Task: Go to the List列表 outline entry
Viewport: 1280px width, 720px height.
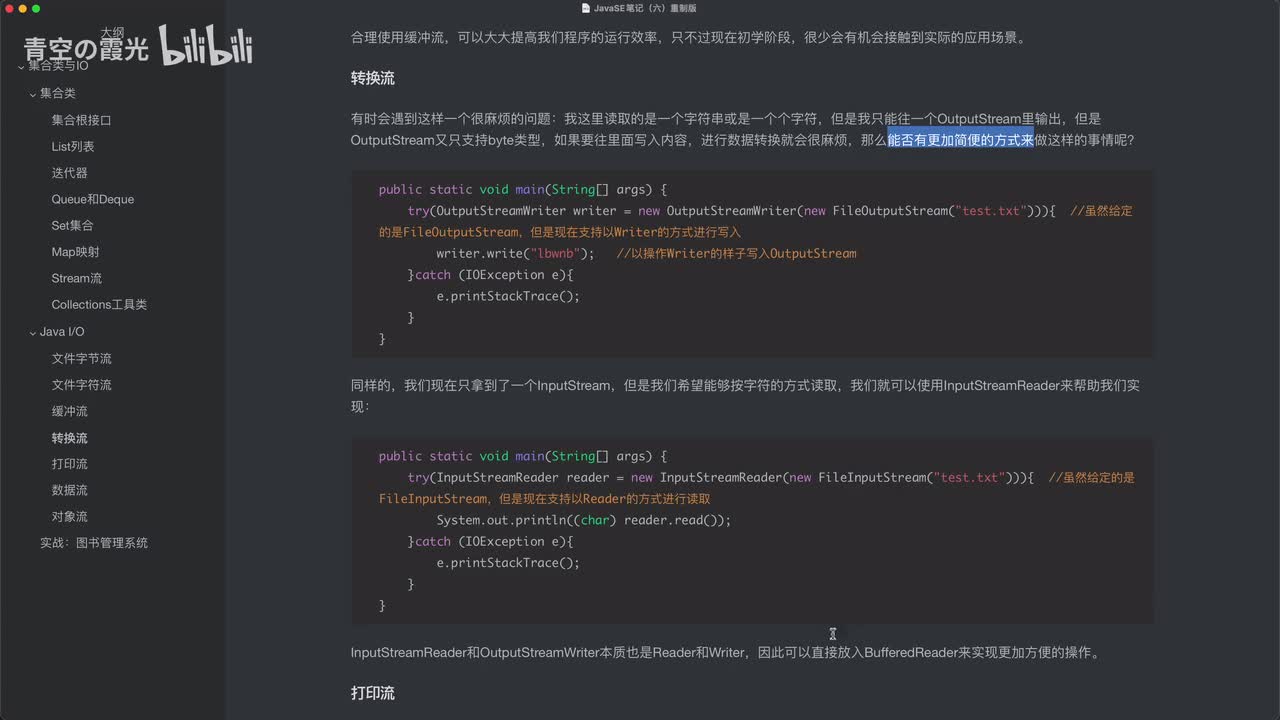Action: click(x=73, y=146)
